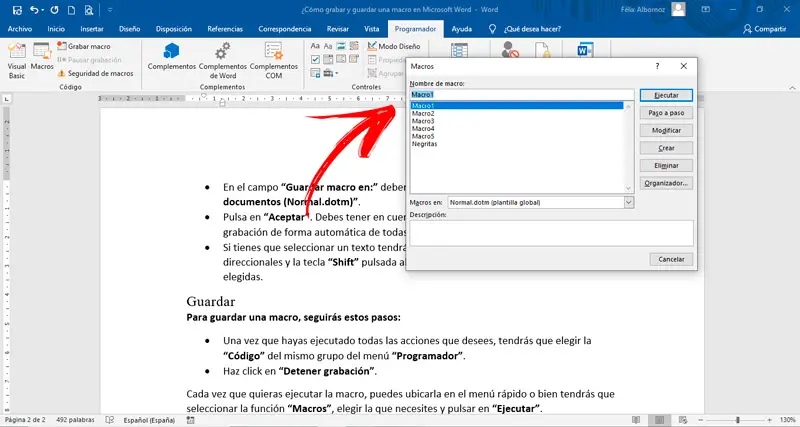Screen dimensions: 800x427
Task: Click the Modificar button
Action: point(666,131)
